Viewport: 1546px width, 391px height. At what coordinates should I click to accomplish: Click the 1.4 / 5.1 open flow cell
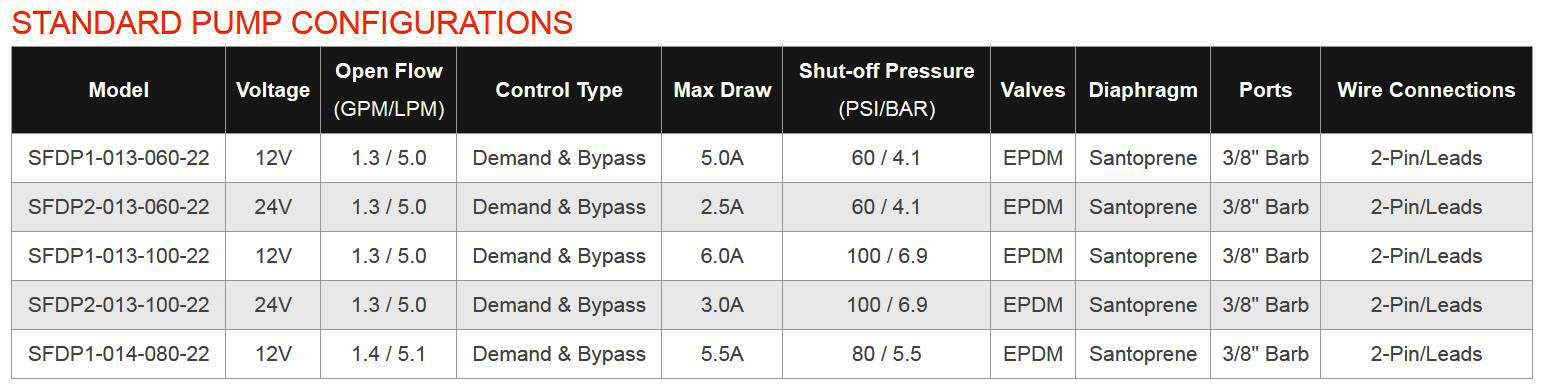388,354
